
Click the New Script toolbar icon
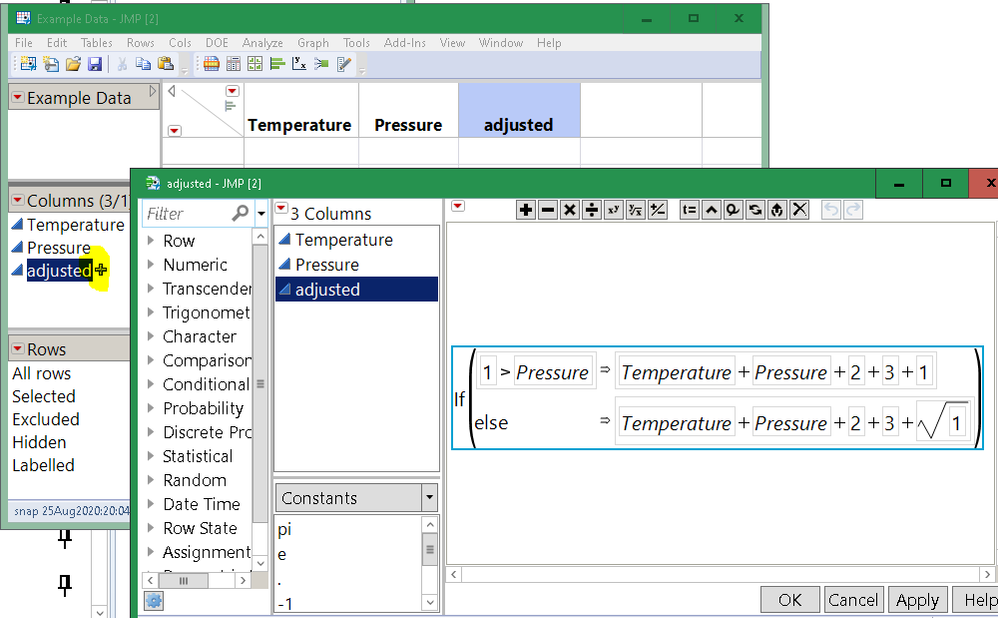tap(51, 64)
